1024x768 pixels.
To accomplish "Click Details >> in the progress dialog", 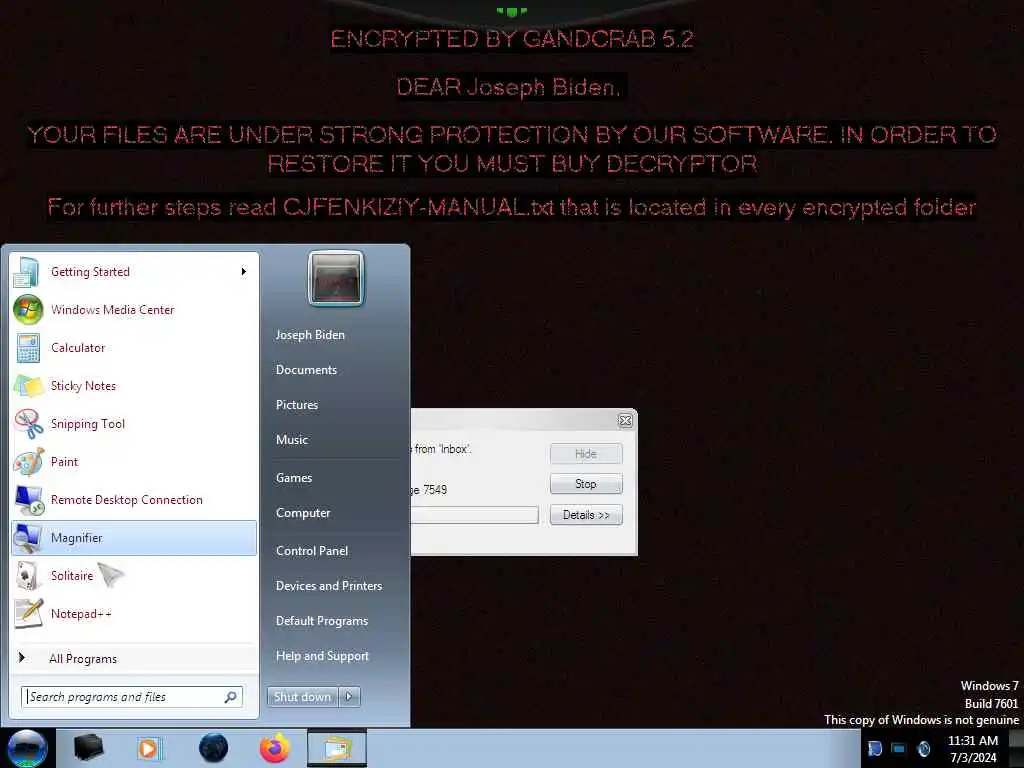I will (586, 515).
